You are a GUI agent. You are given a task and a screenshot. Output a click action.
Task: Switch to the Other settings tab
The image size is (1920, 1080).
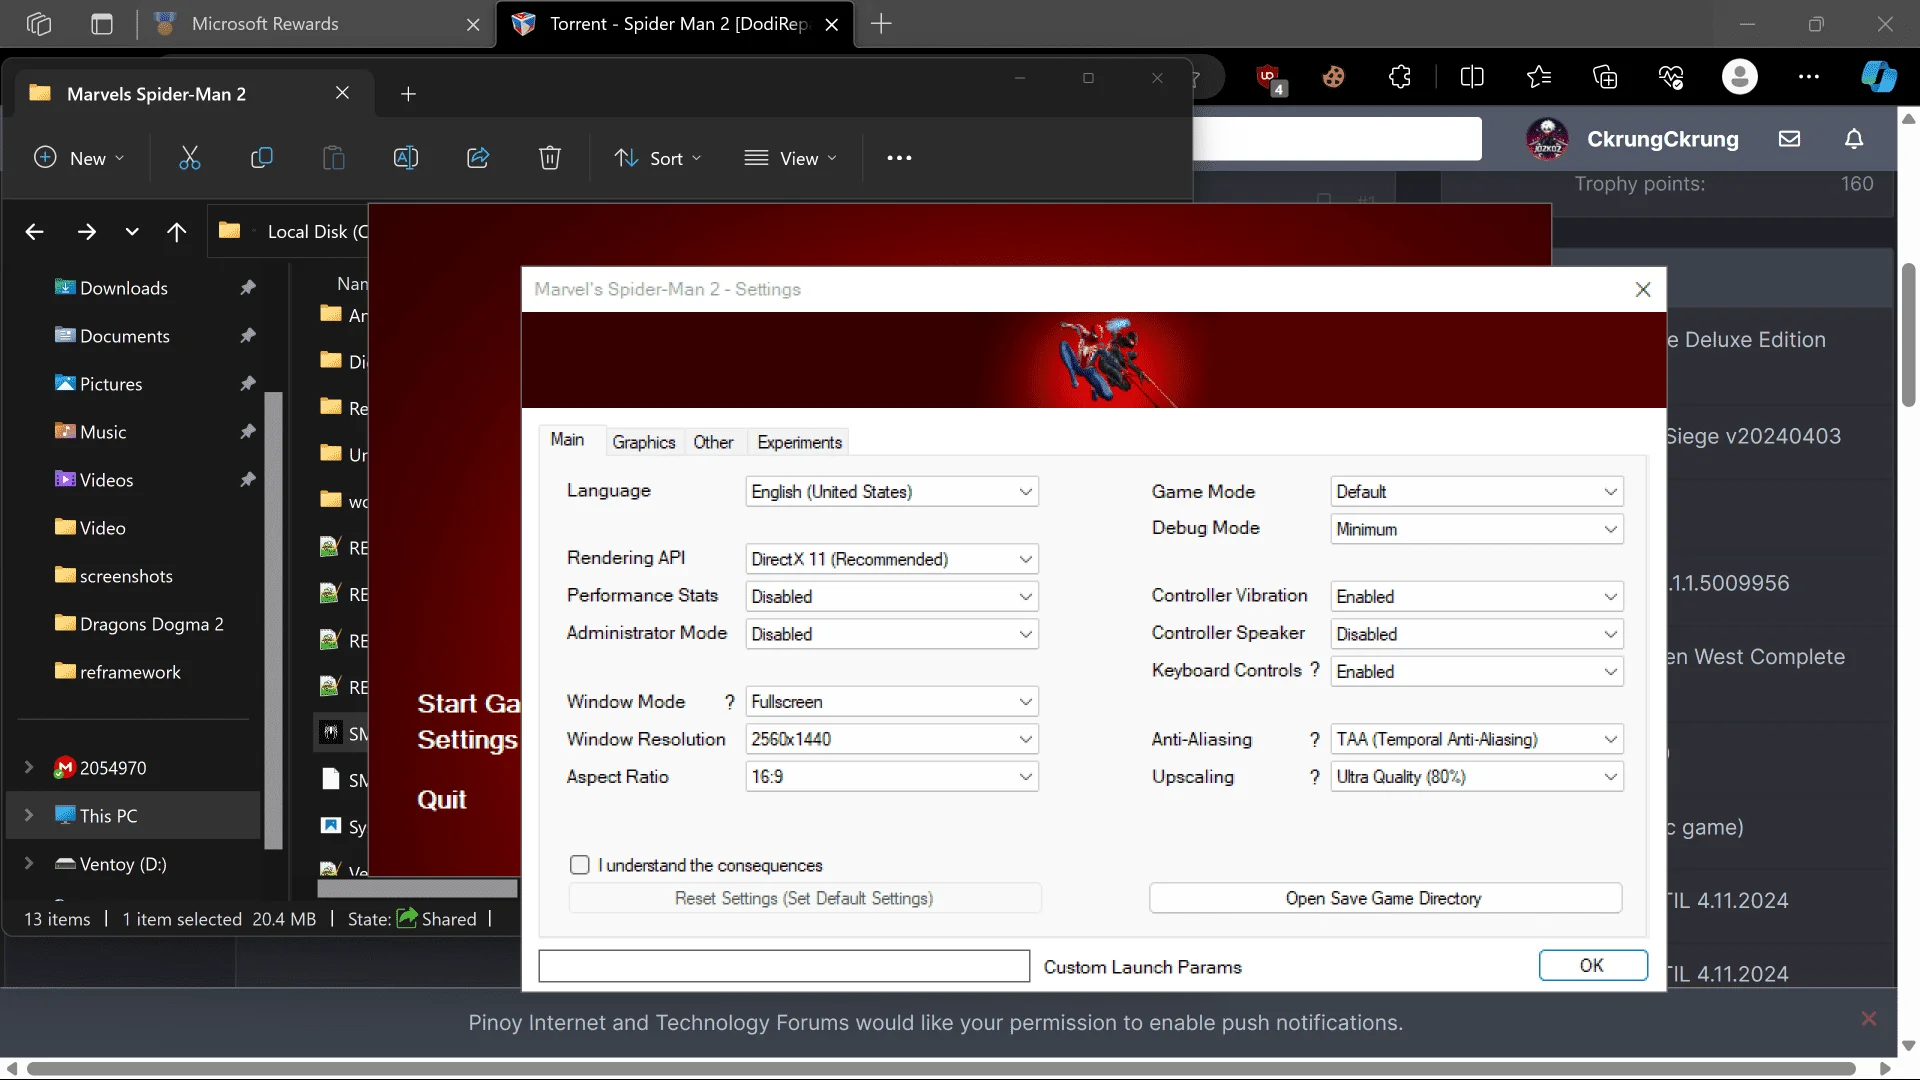713,442
